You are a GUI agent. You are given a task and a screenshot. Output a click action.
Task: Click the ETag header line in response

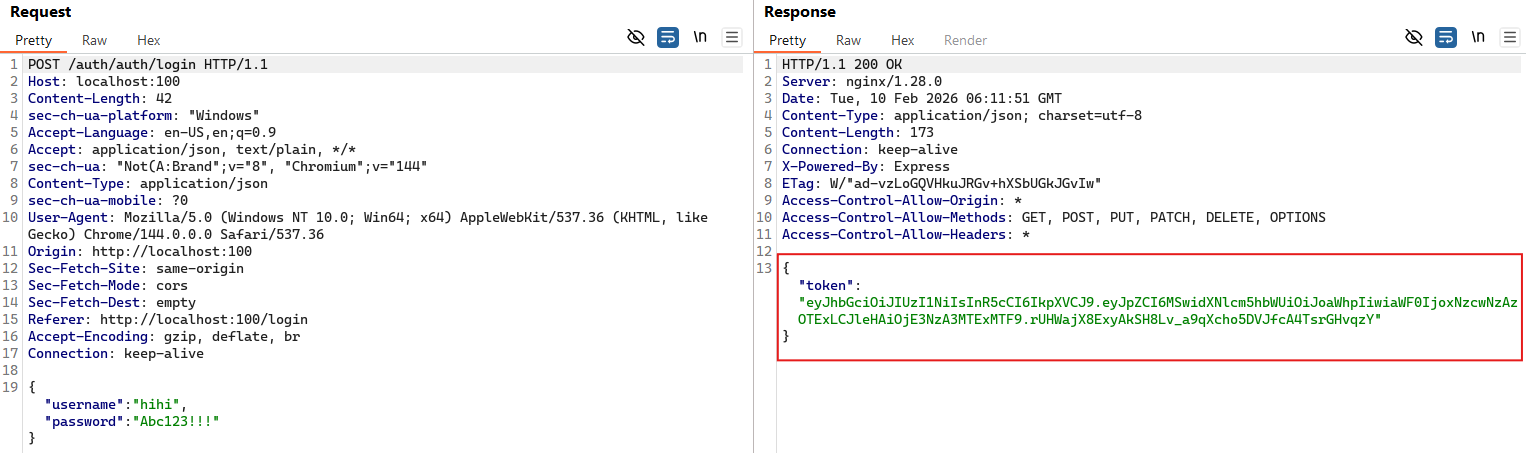[940, 183]
